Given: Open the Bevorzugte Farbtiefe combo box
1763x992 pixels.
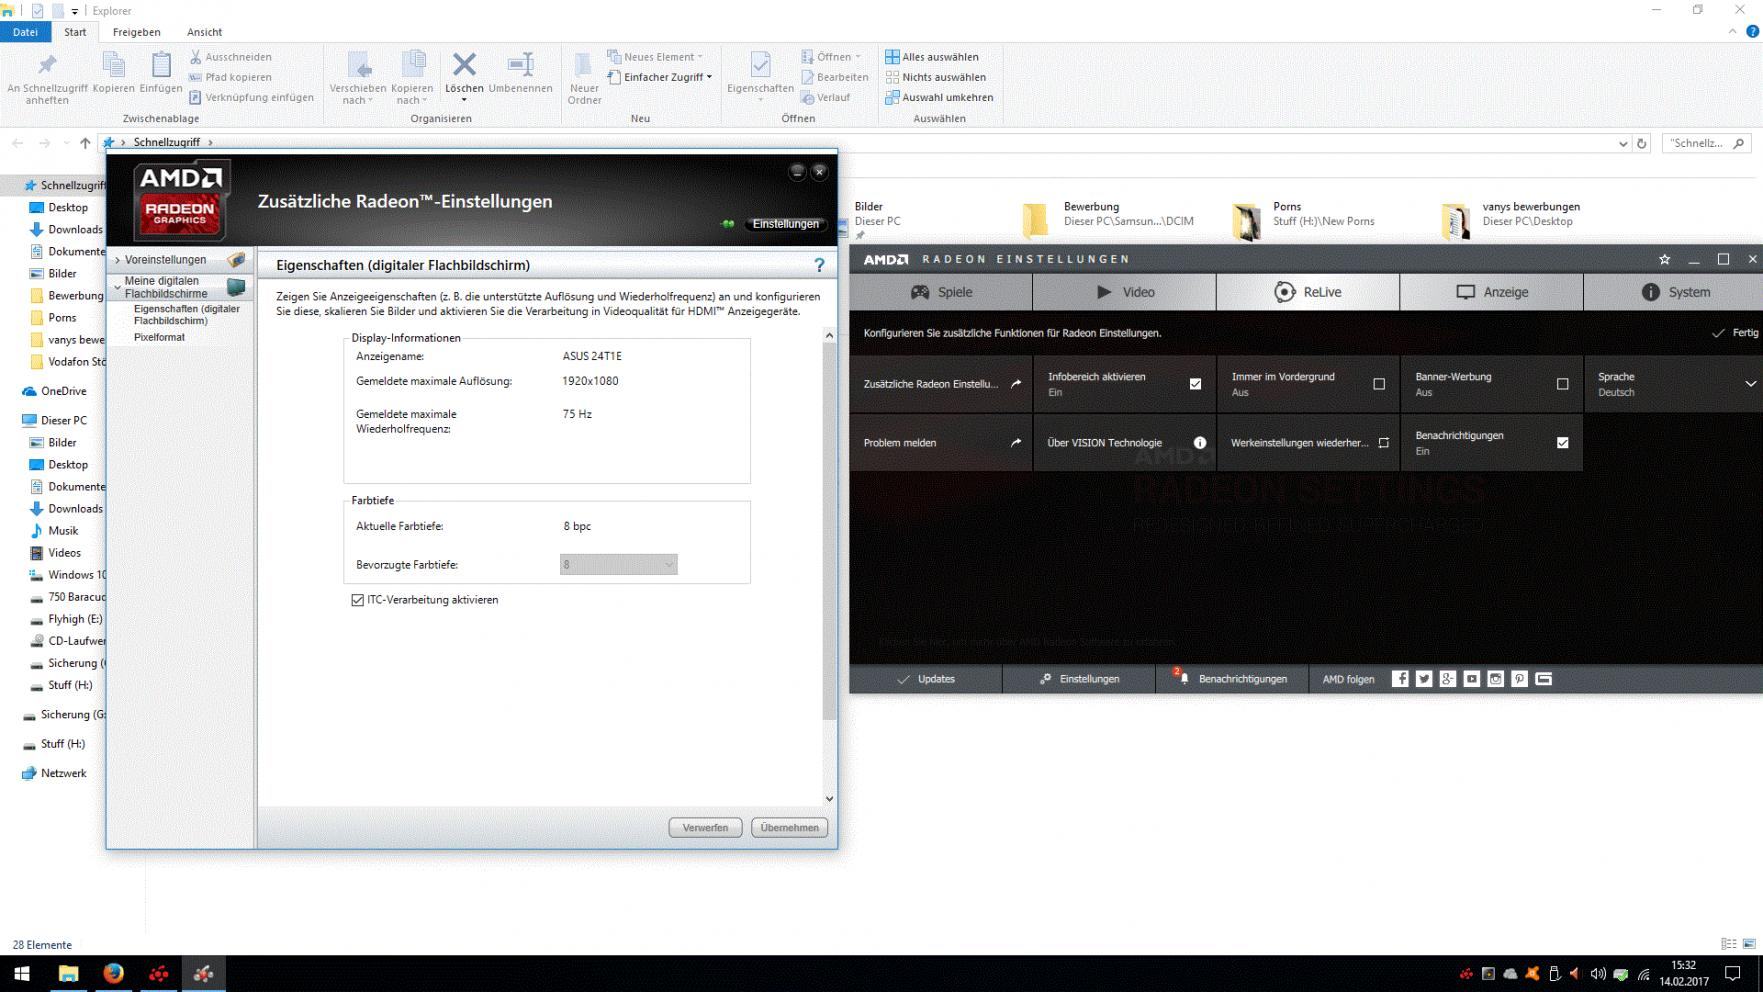Looking at the screenshot, I should [618, 565].
